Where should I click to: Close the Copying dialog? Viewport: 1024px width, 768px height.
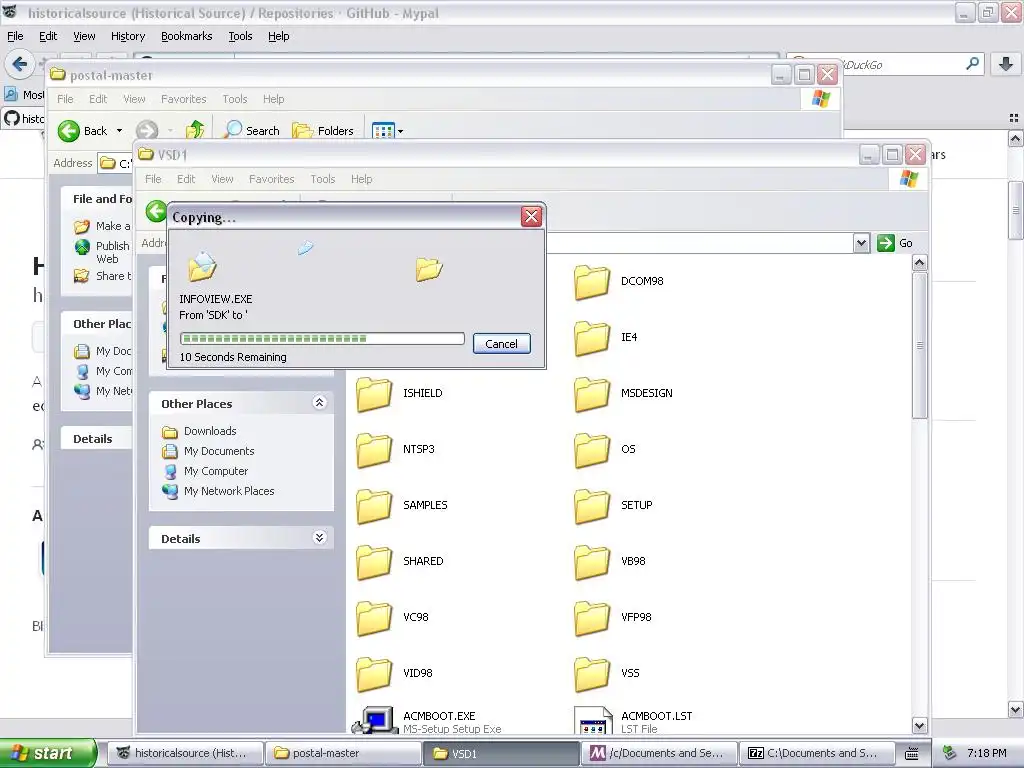click(531, 217)
